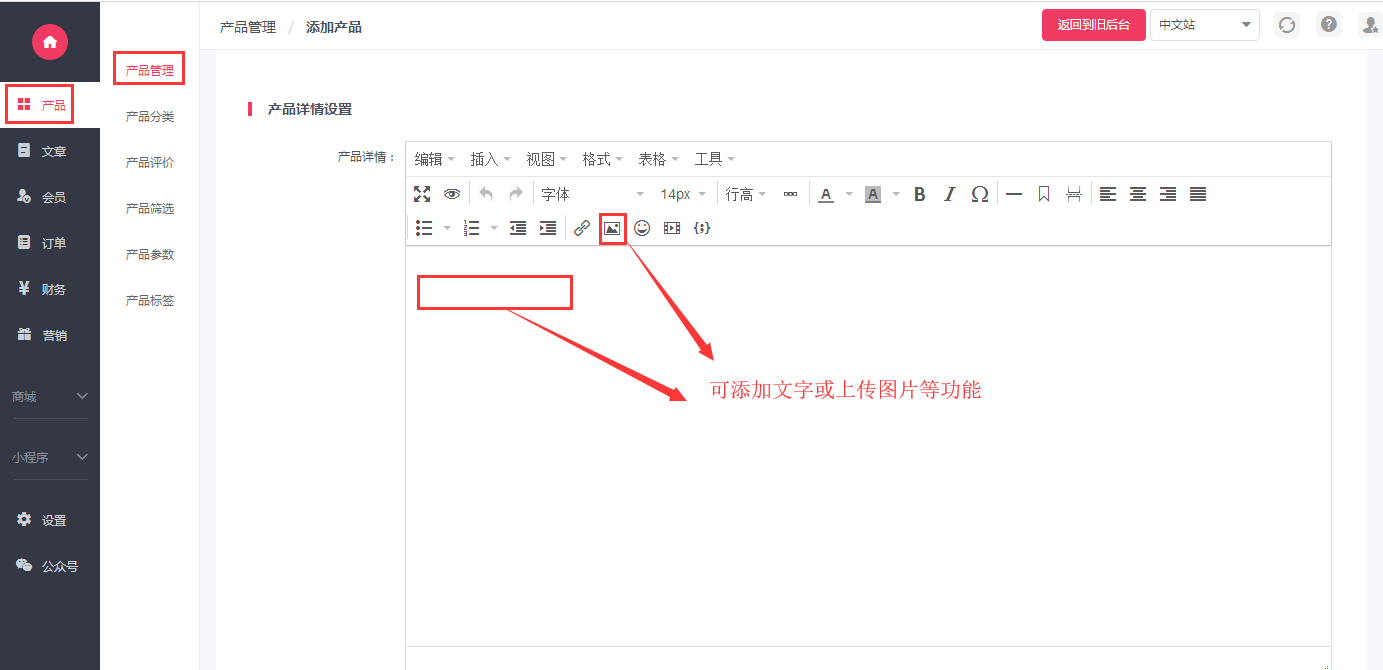Click the refresh icon in the top bar
The image size is (1383, 670).
1287,25
